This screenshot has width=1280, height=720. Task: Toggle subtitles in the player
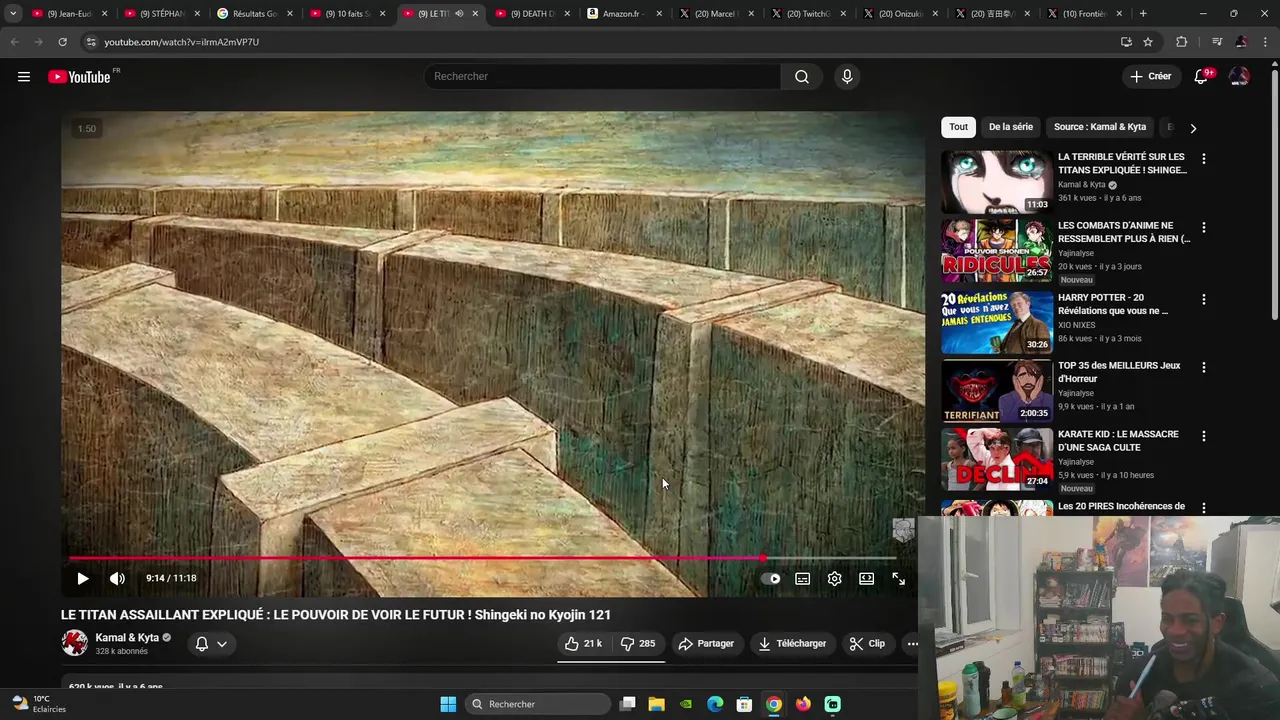tap(802, 578)
